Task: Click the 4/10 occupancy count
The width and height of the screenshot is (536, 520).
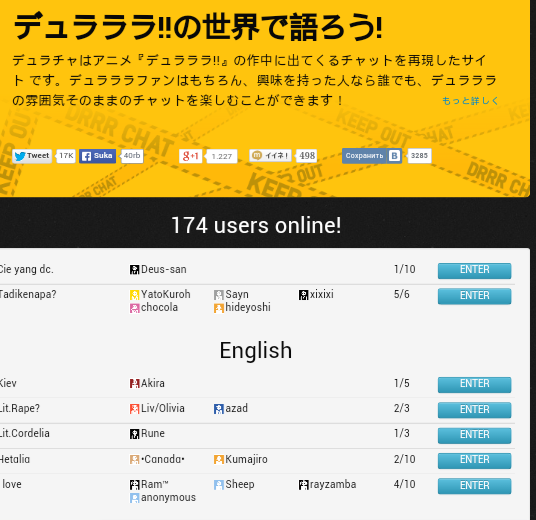Action: coord(404,484)
